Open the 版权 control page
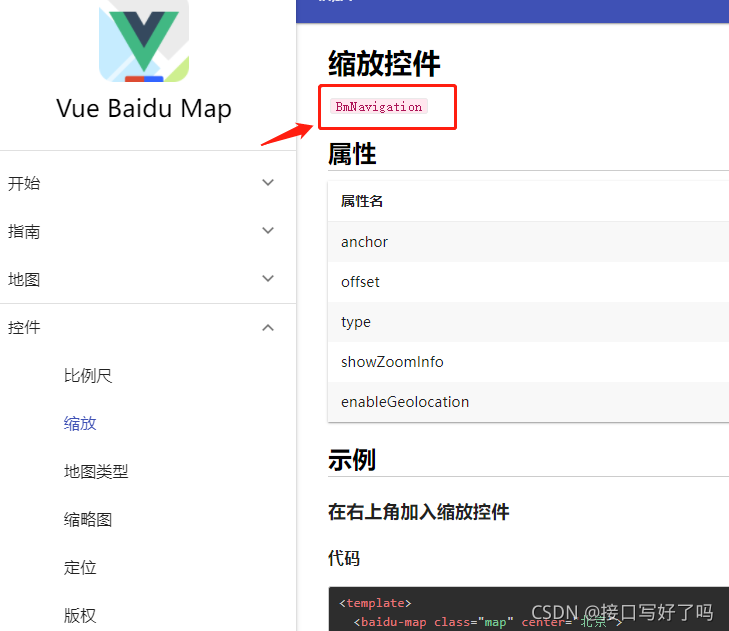729x631 pixels. (80, 615)
